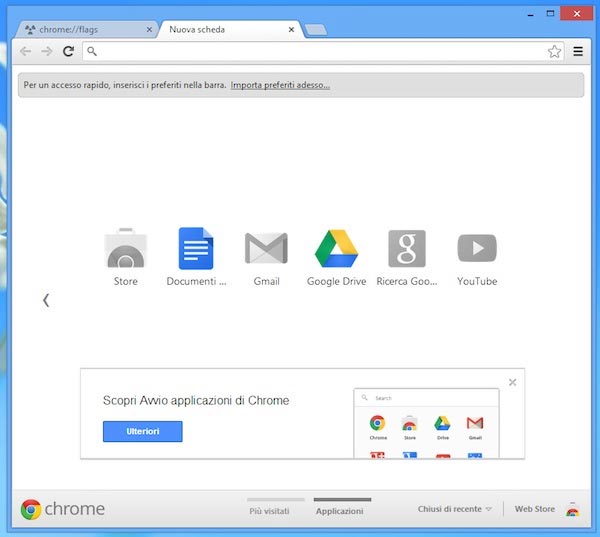The height and width of the screenshot is (537, 600).
Task: Switch to the chrome://flags tab
Action: tap(86, 29)
